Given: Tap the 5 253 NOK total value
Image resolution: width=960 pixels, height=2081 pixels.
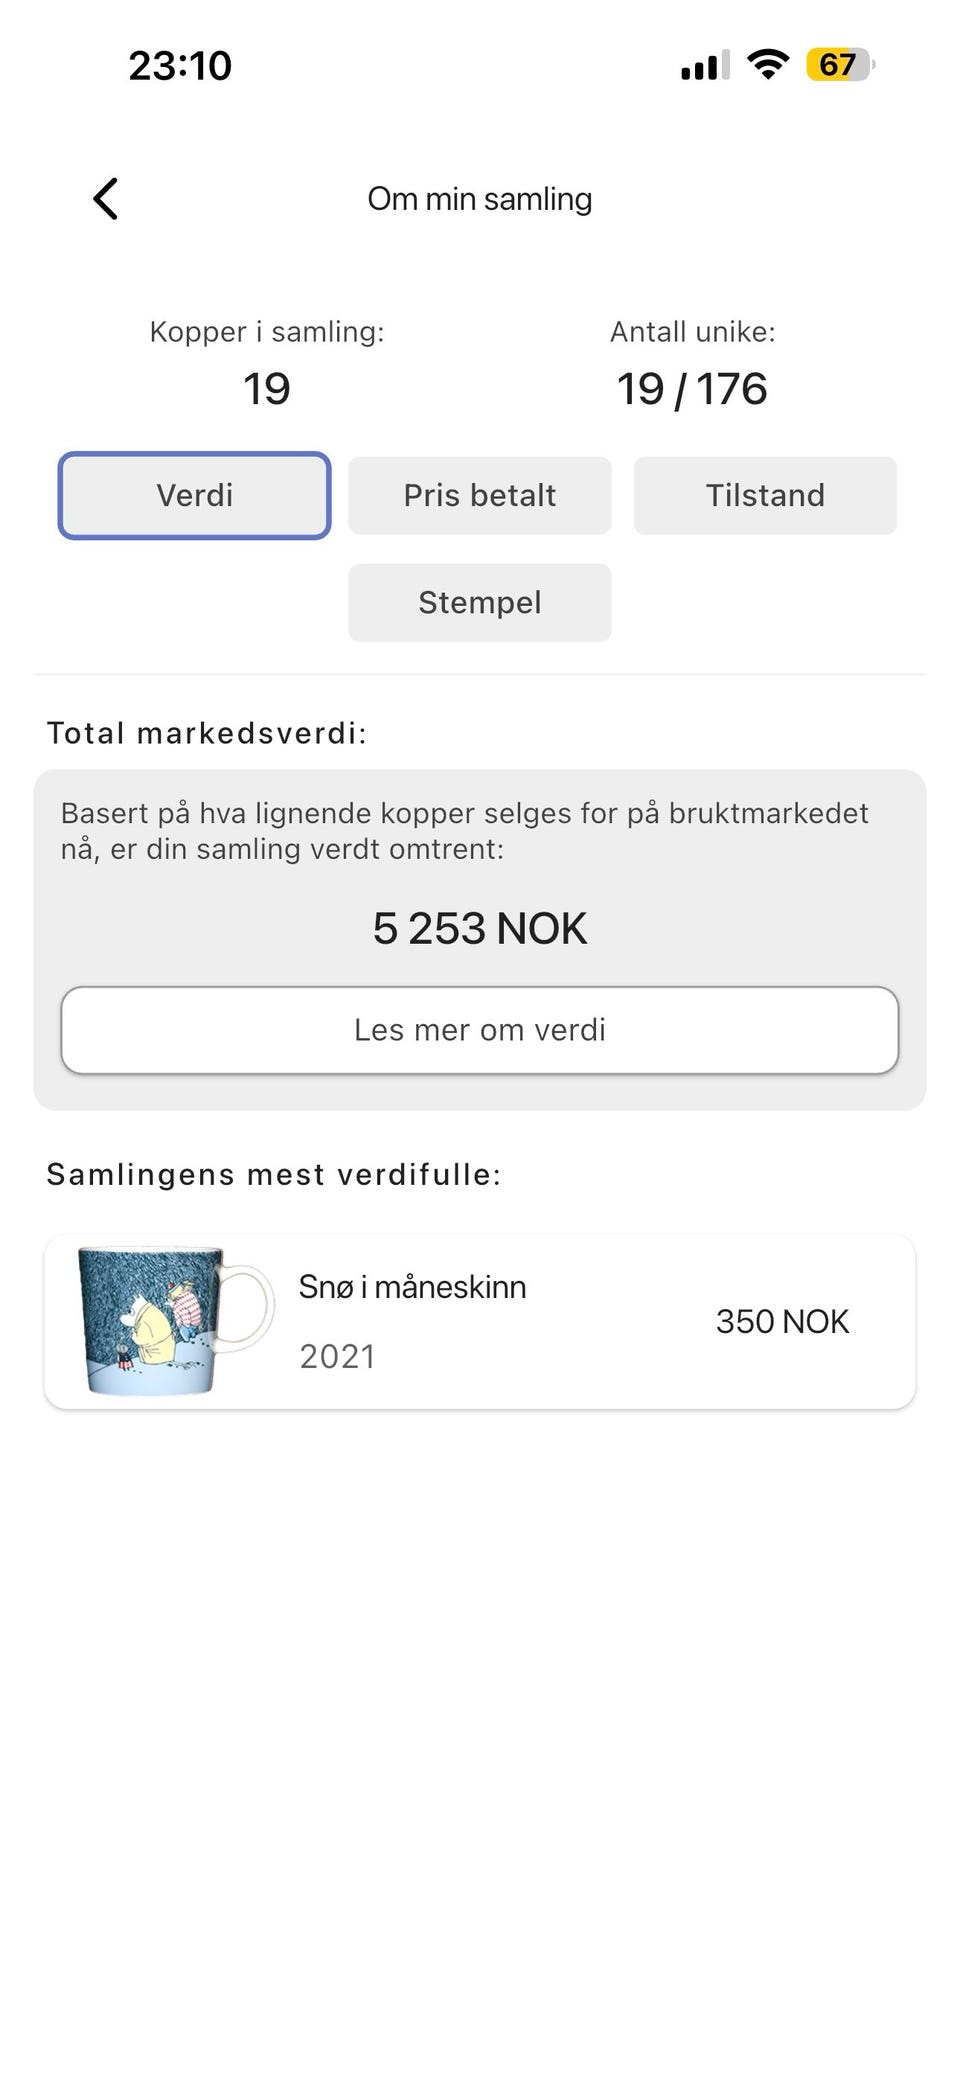Looking at the screenshot, I should pos(480,929).
